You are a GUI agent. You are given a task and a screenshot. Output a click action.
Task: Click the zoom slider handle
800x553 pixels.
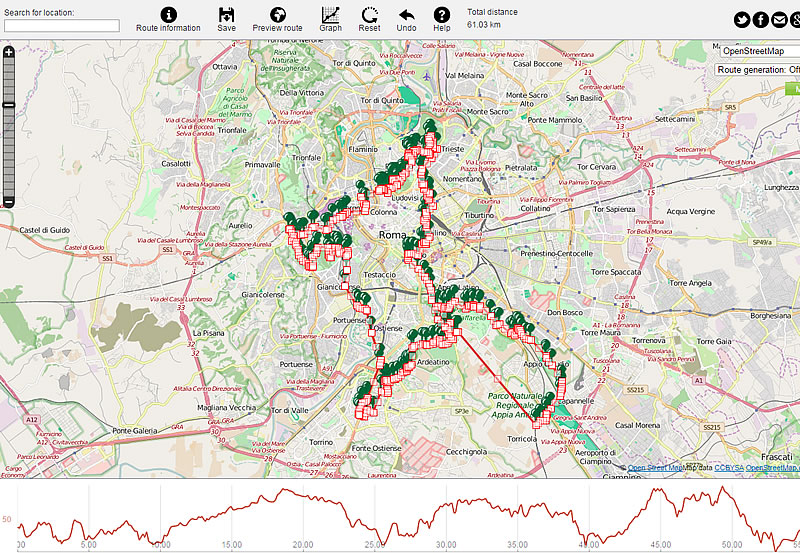tap(9, 105)
